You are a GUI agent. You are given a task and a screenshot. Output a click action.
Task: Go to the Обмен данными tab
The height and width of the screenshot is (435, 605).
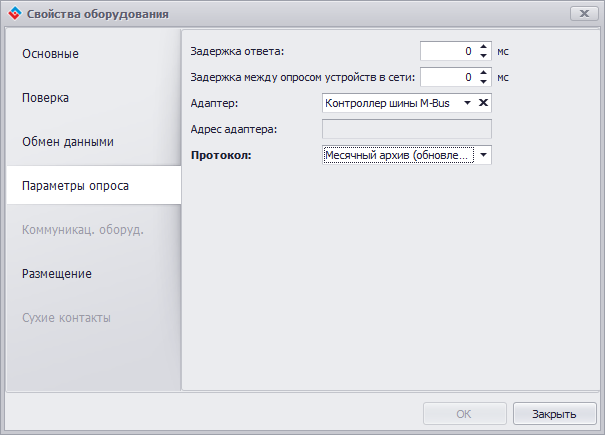coord(68,142)
